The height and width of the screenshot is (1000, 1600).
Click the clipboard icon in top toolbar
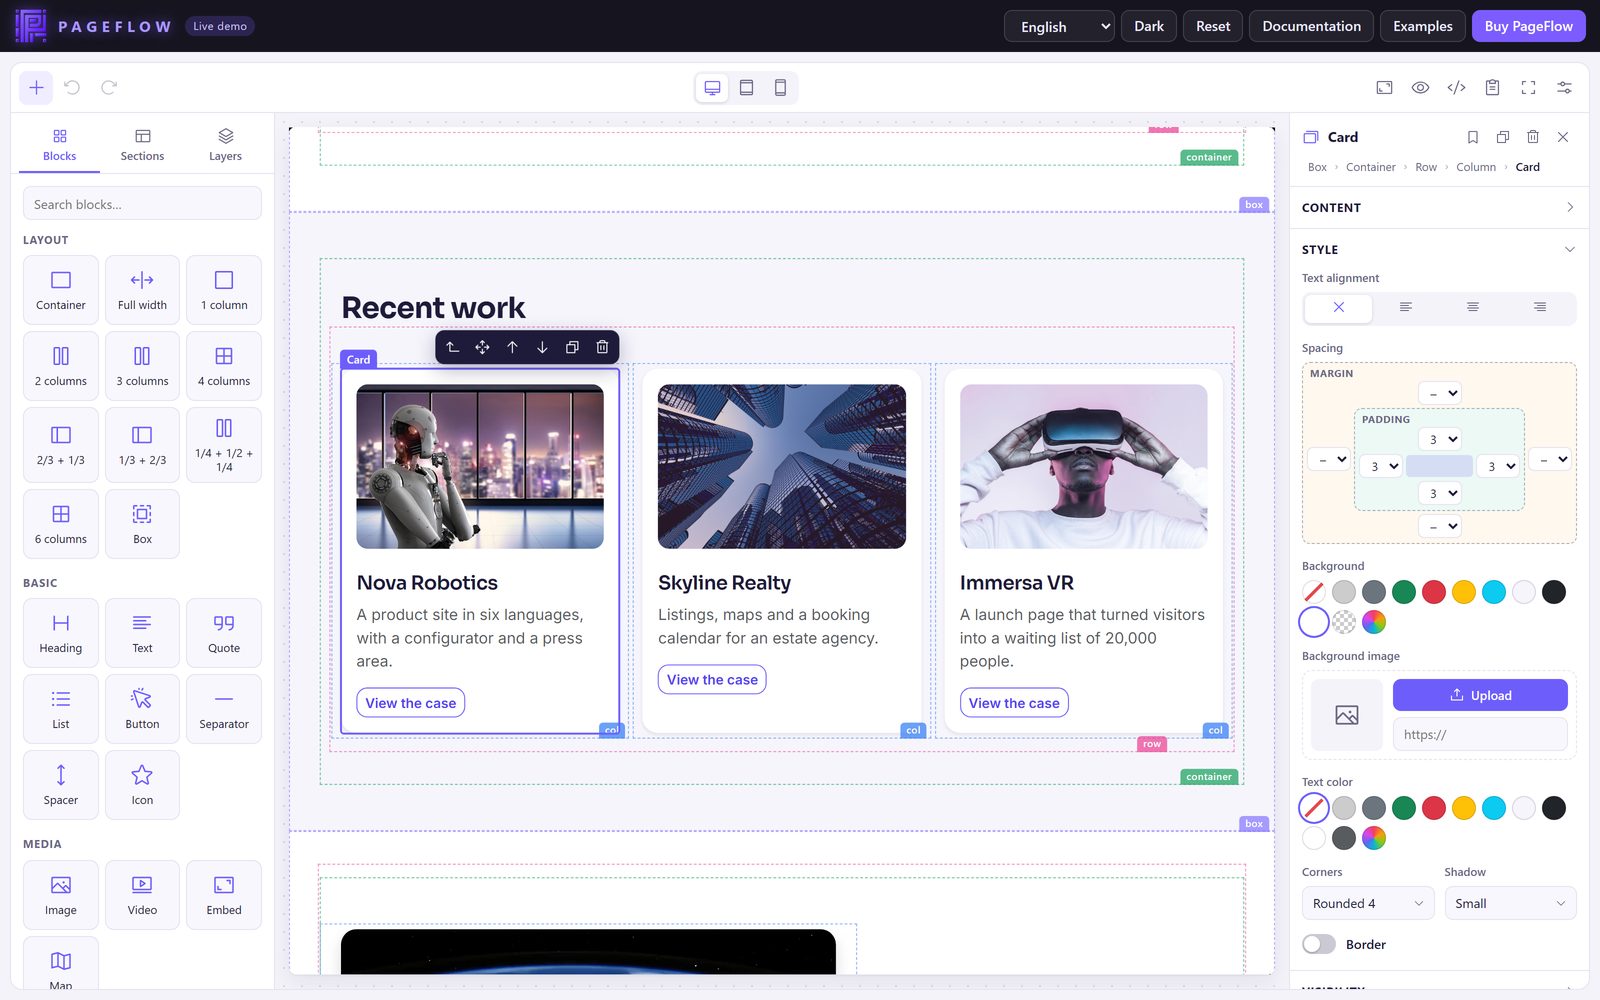coord(1492,88)
